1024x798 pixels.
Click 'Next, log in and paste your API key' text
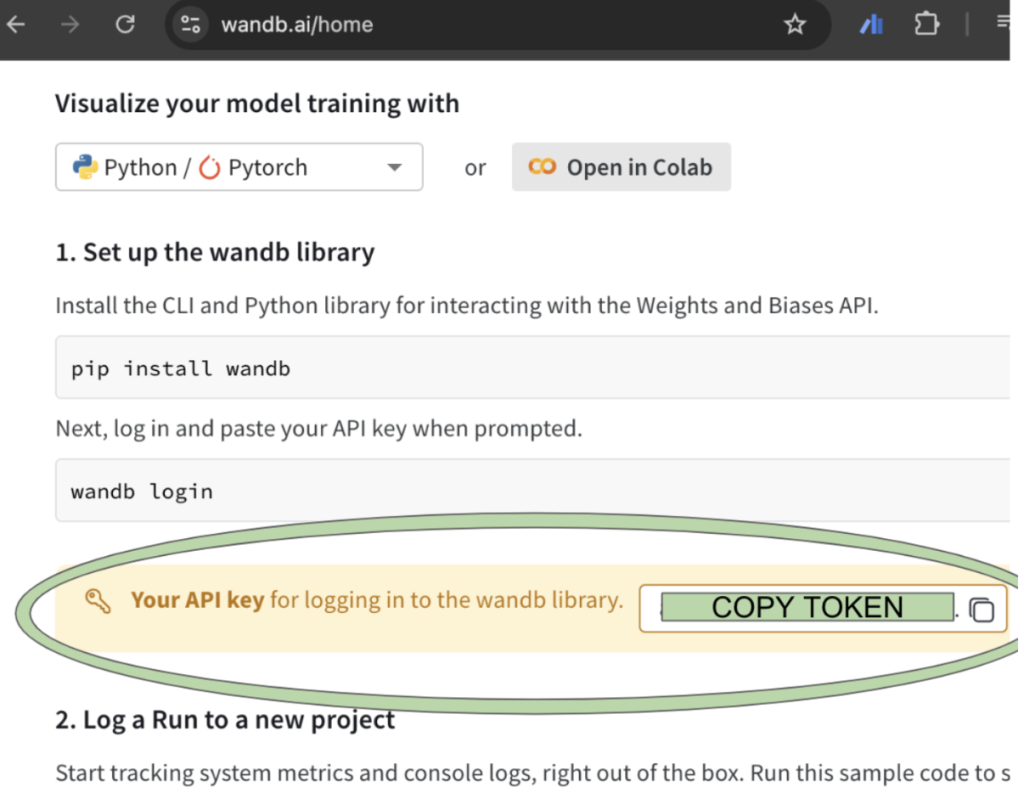point(319,429)
